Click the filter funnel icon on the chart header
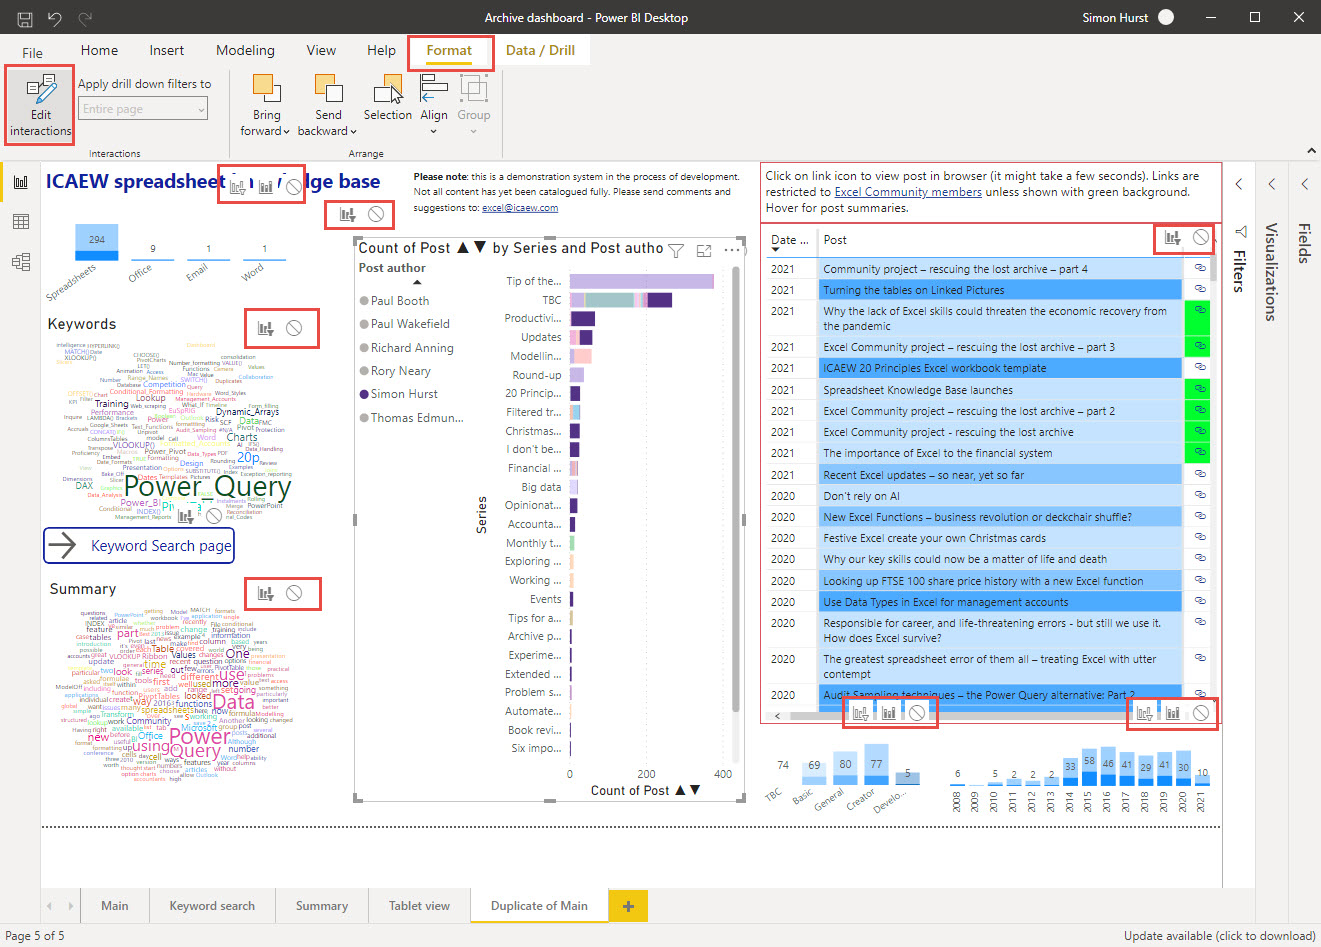Image resolution: width=1321 pixels, height=947 pixels. [676, 250]
